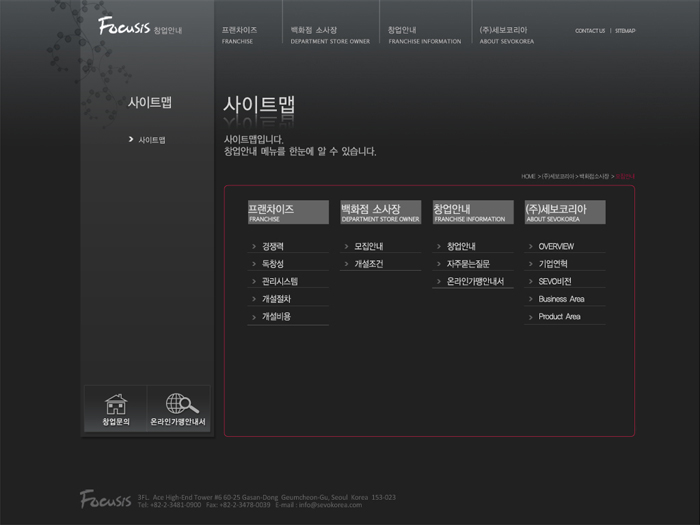This screenshot has height=525, width=700.
Task: Open the 개설비용 sitemap link
Action: point(276,316)
